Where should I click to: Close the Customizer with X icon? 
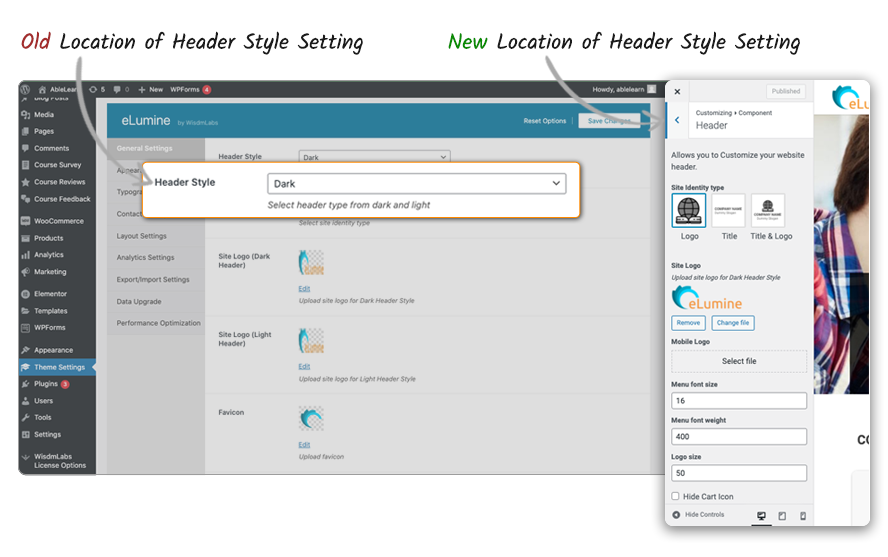click(x=677, y=91)
